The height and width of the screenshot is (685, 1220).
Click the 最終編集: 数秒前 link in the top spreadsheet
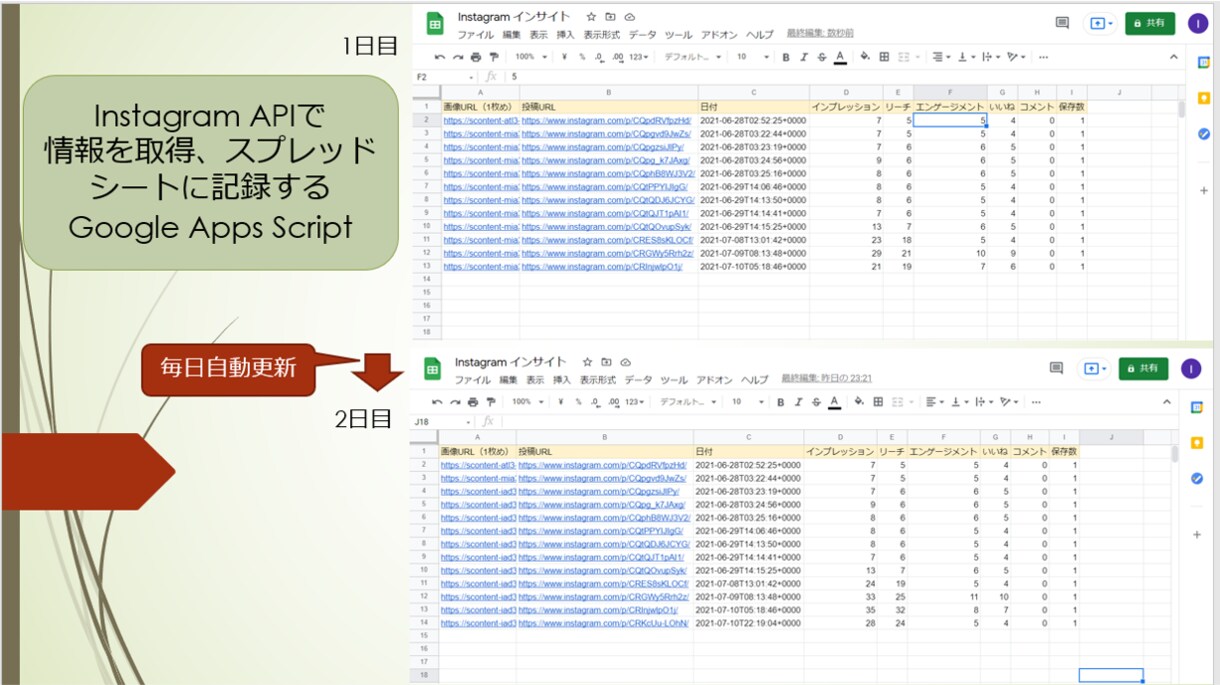click(x=820, y=34)
